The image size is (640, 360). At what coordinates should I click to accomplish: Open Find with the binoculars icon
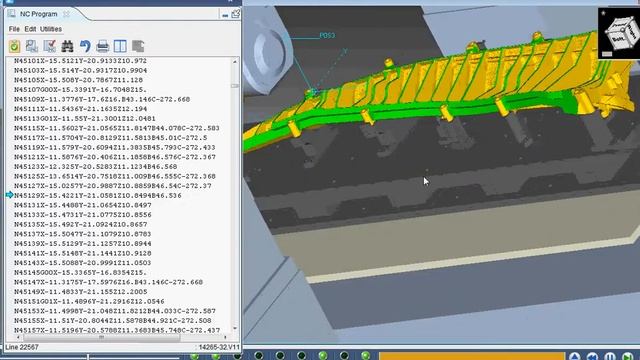67,46
